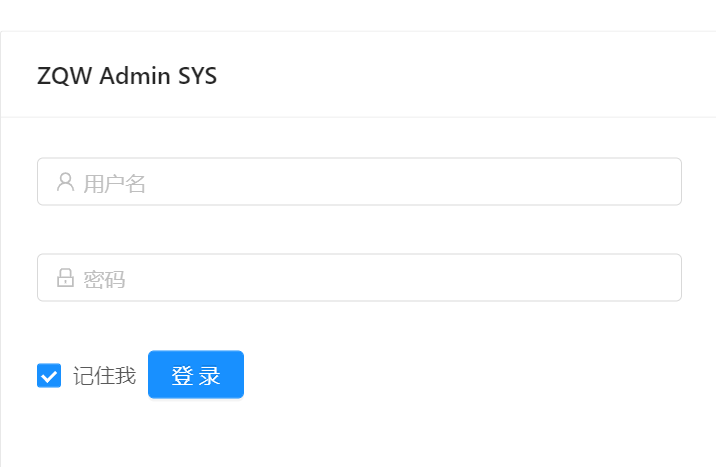
Task: Focus the 密码 input field
Action: click(359, 278)
